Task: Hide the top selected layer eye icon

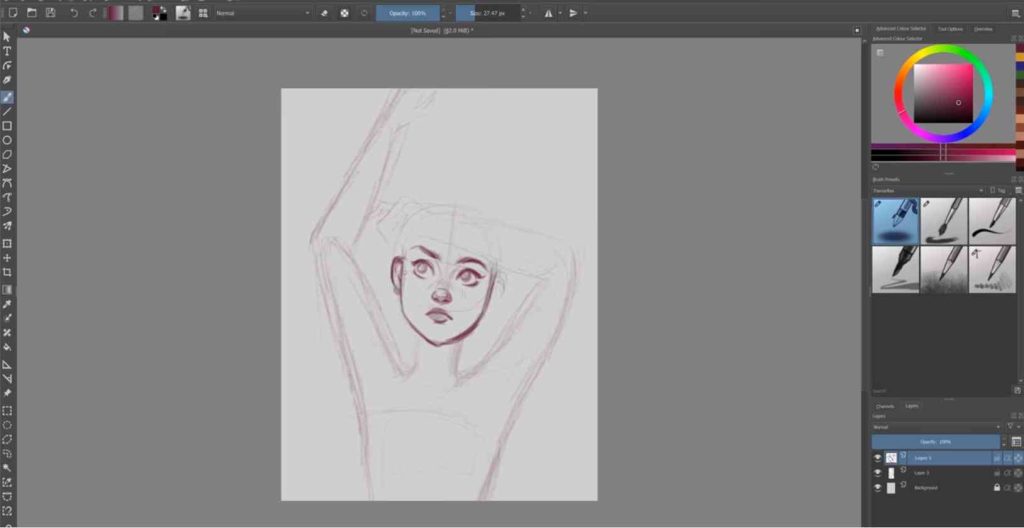Action: coord(878,457)
